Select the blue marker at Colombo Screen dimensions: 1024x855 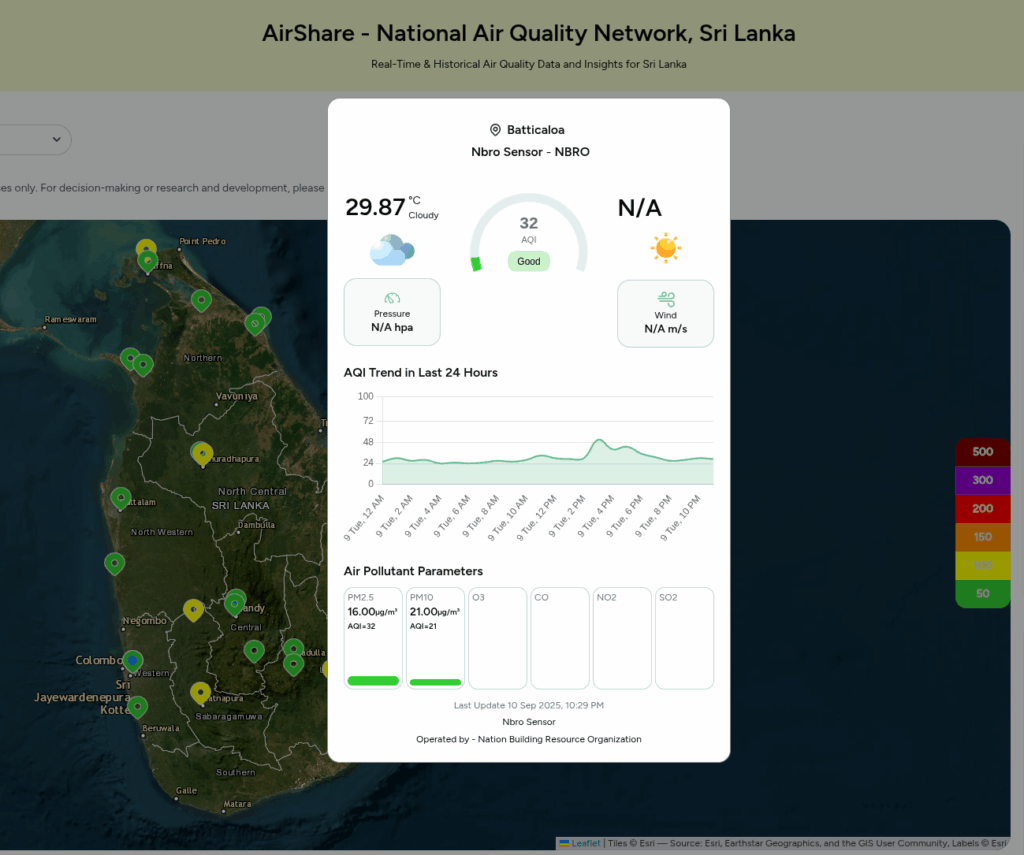point(133,661)
